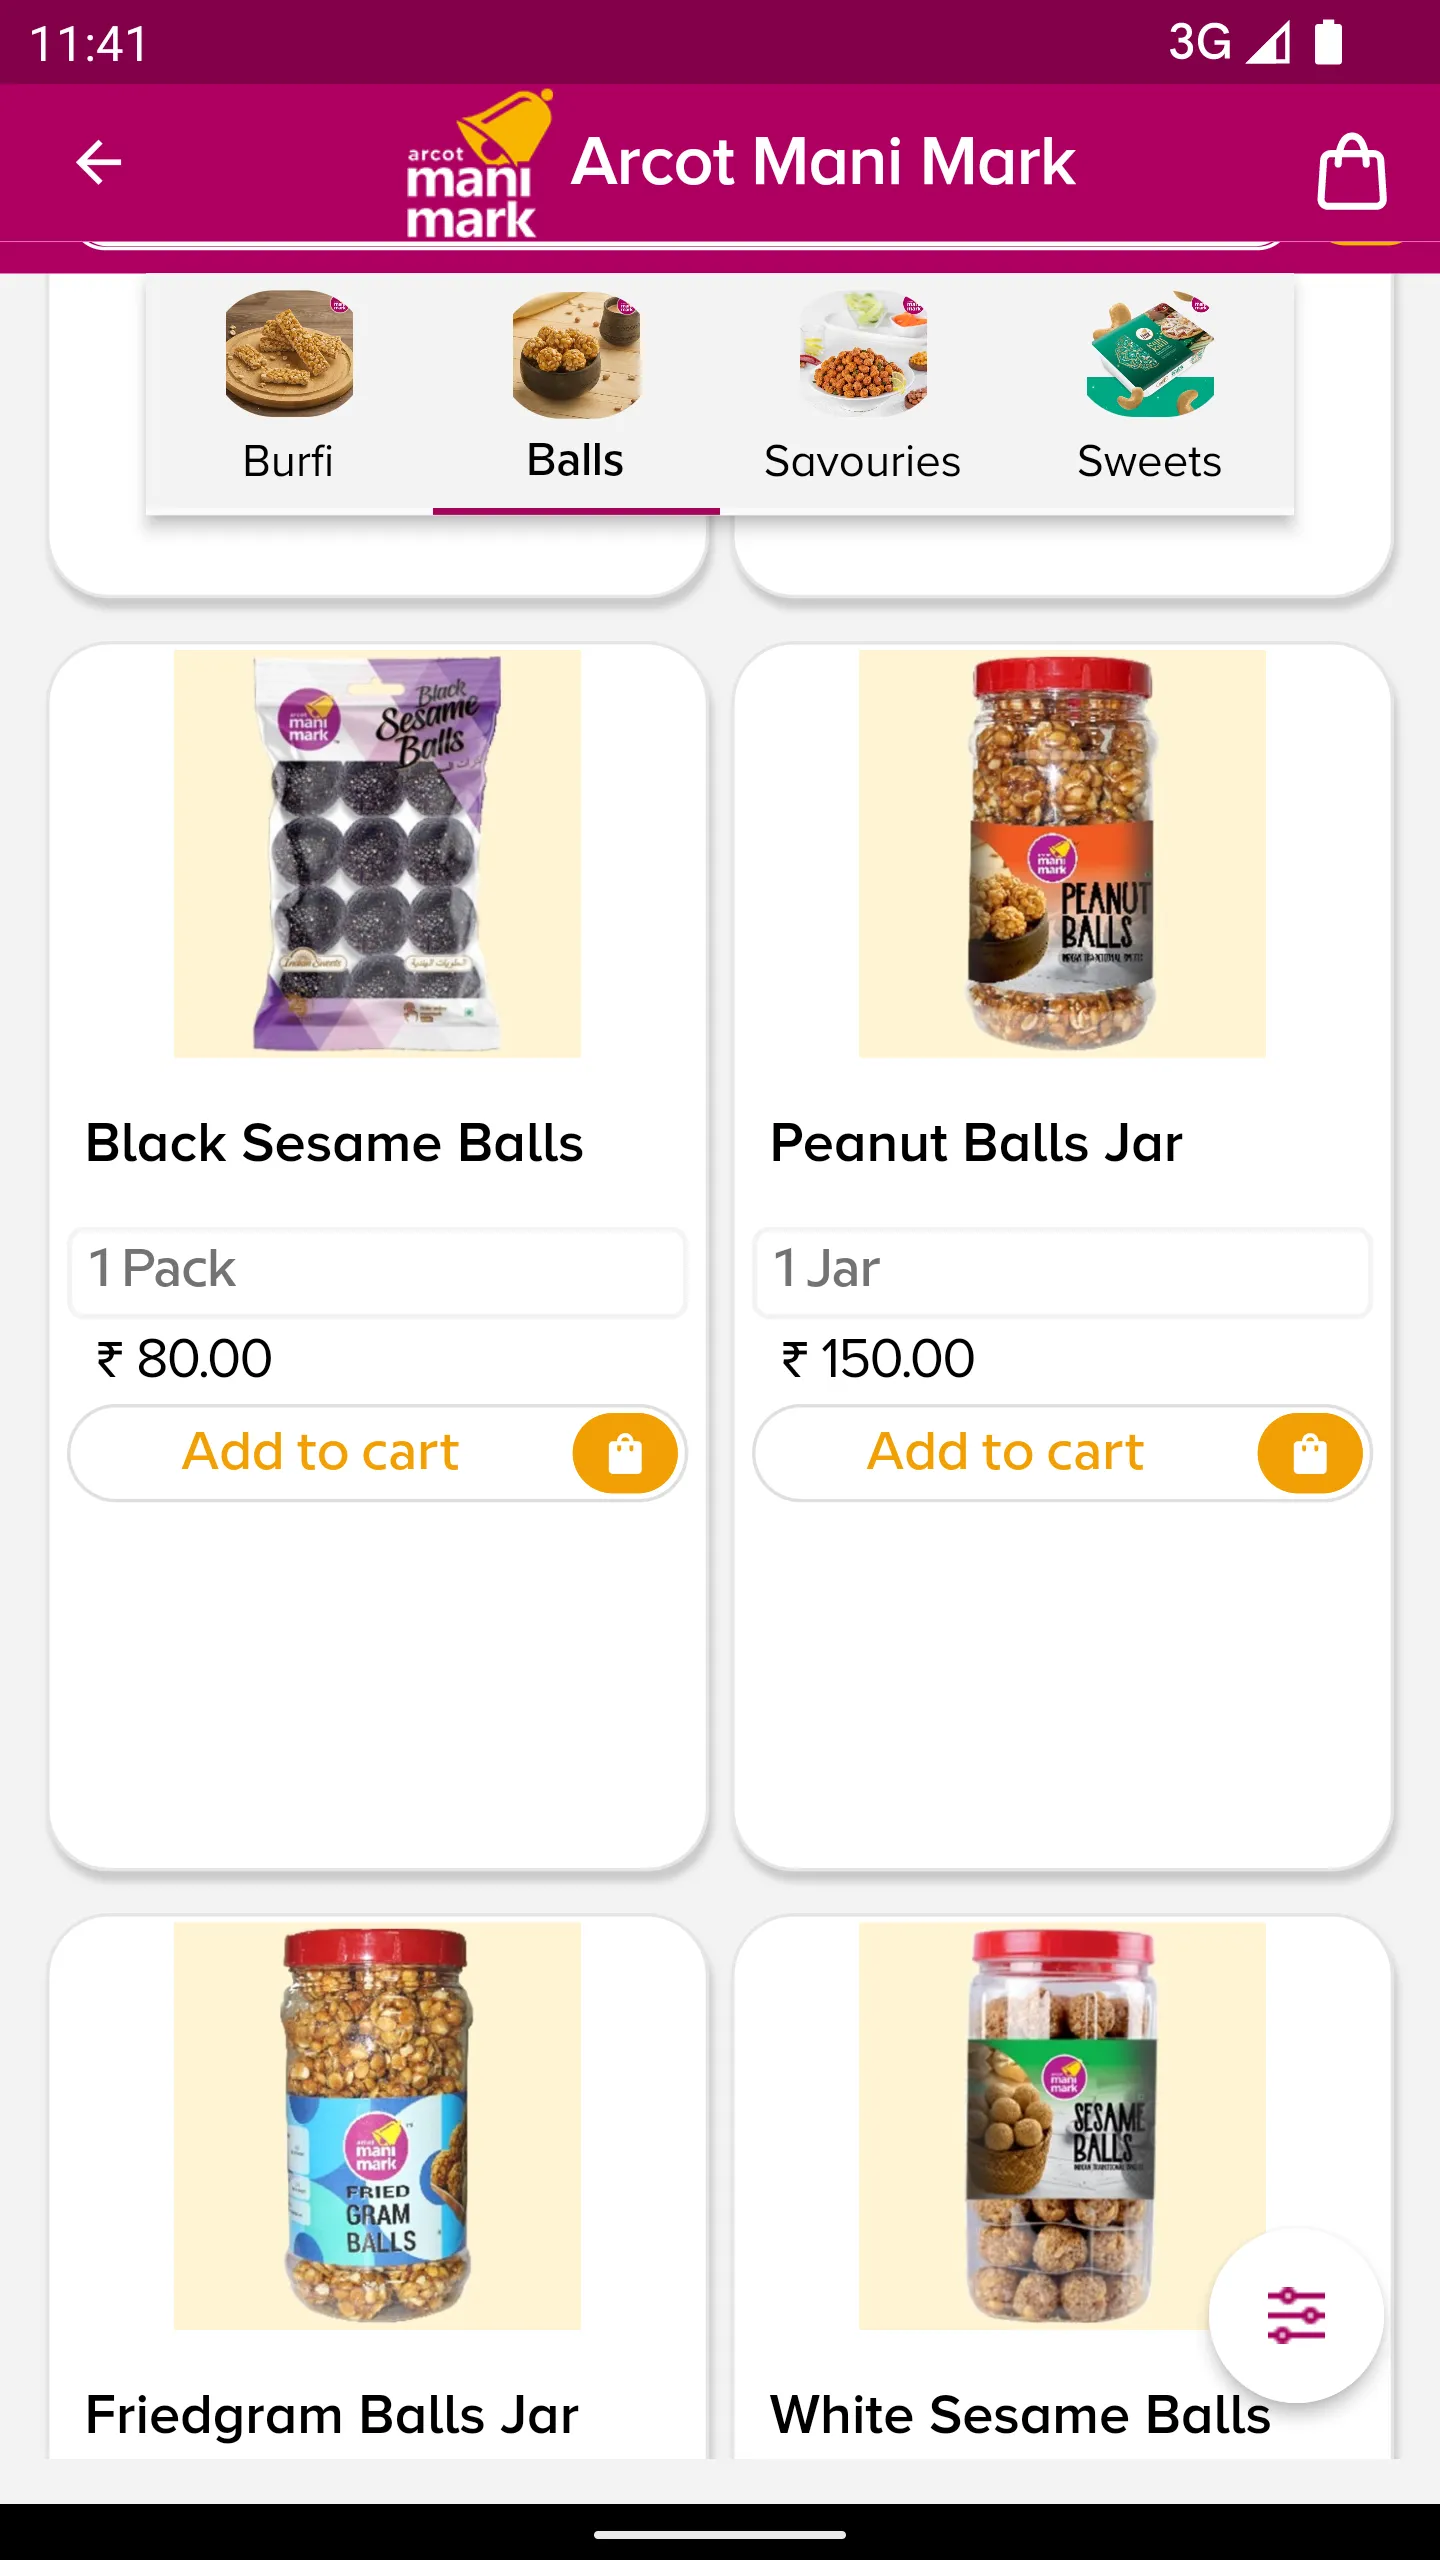Open the 1 Jar quantity selector
Image resolution: width=1440 pixels, height=2560 pixels.
[1062, 1271]
